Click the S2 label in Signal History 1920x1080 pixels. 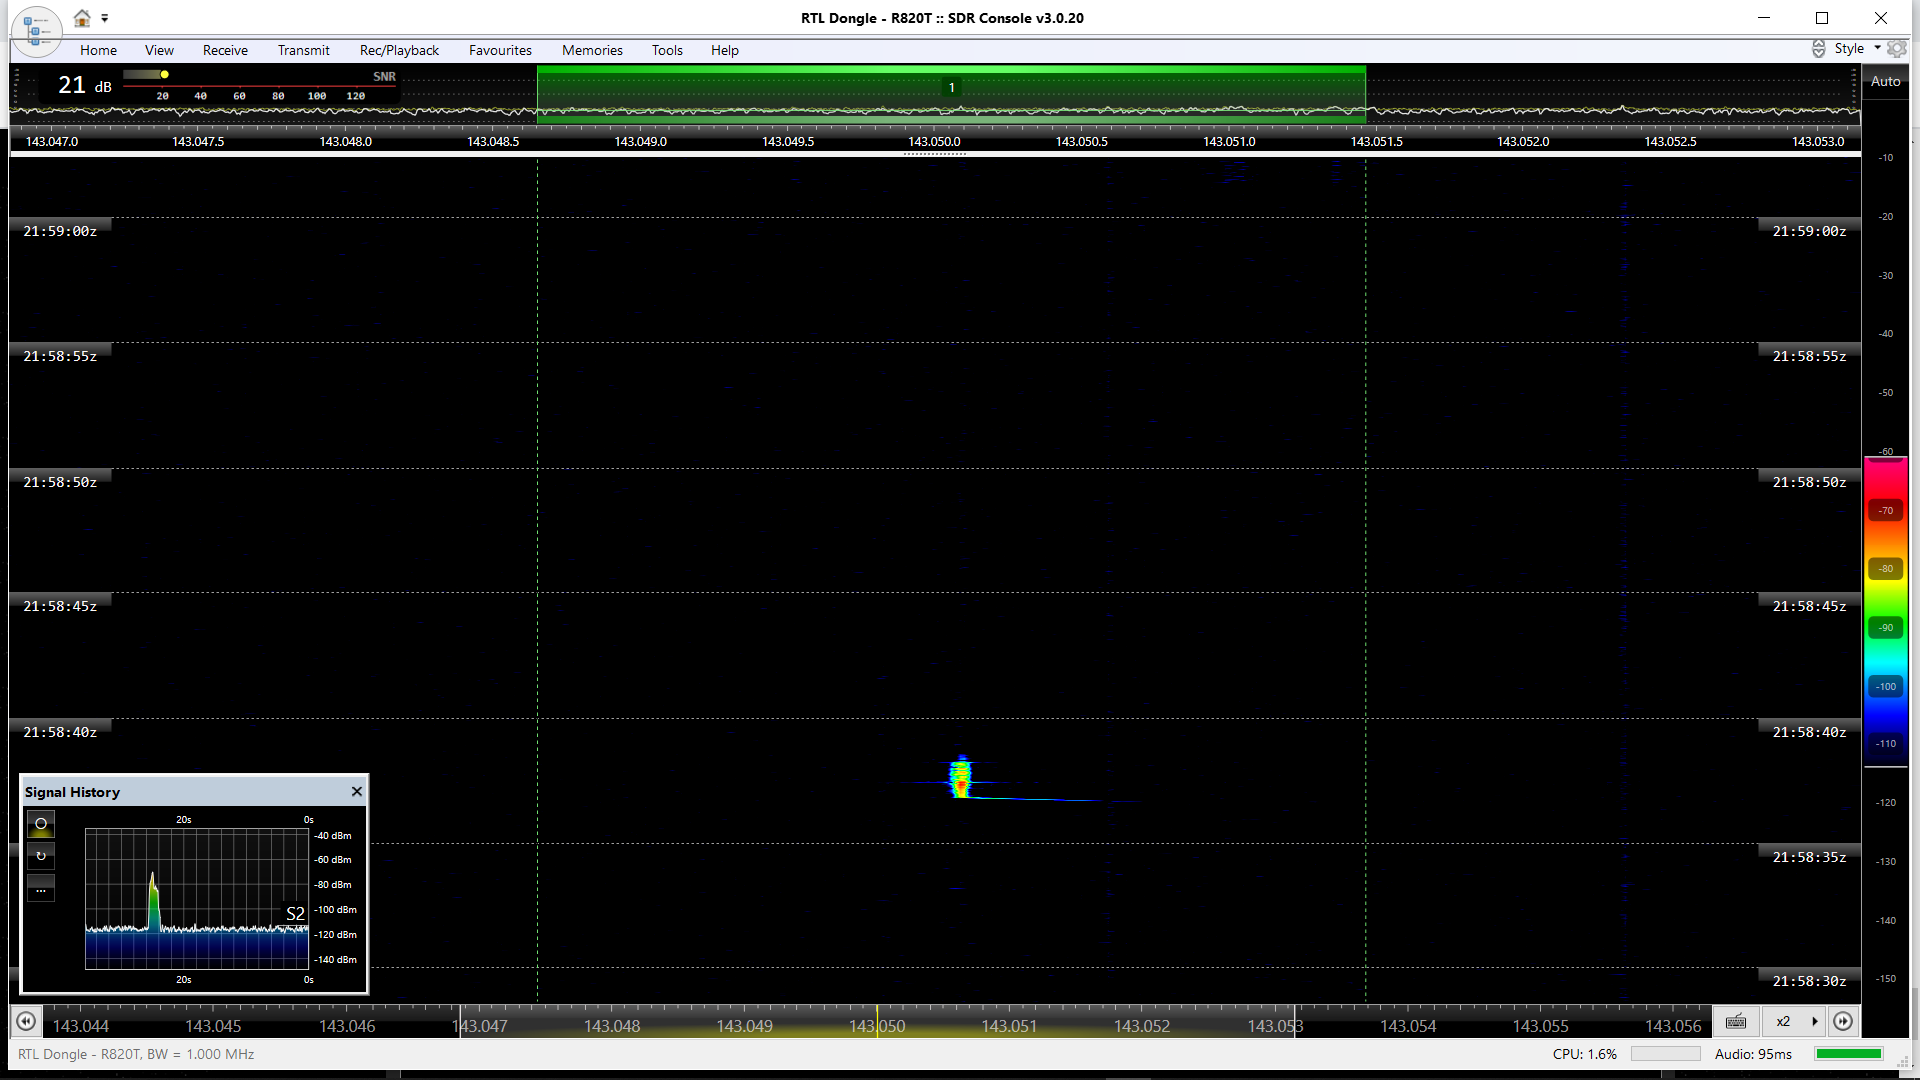(x=295, y=913)
